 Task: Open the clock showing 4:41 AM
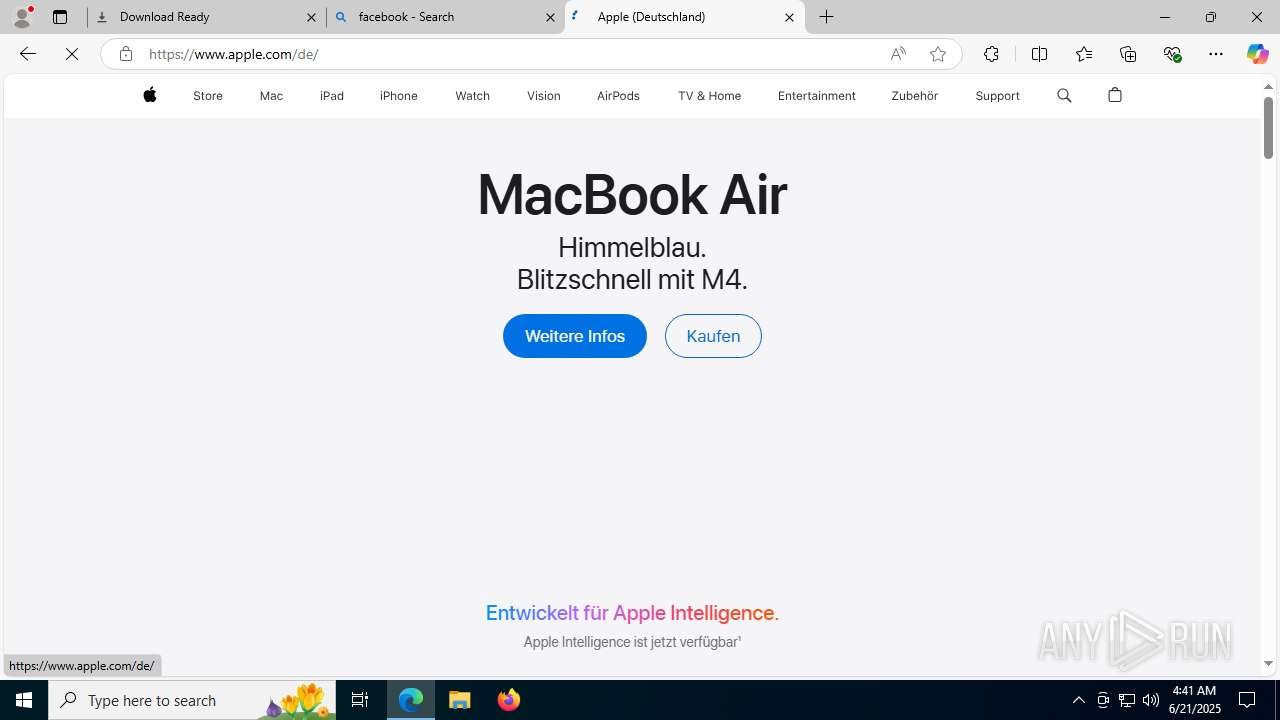tap(1194, 700)
